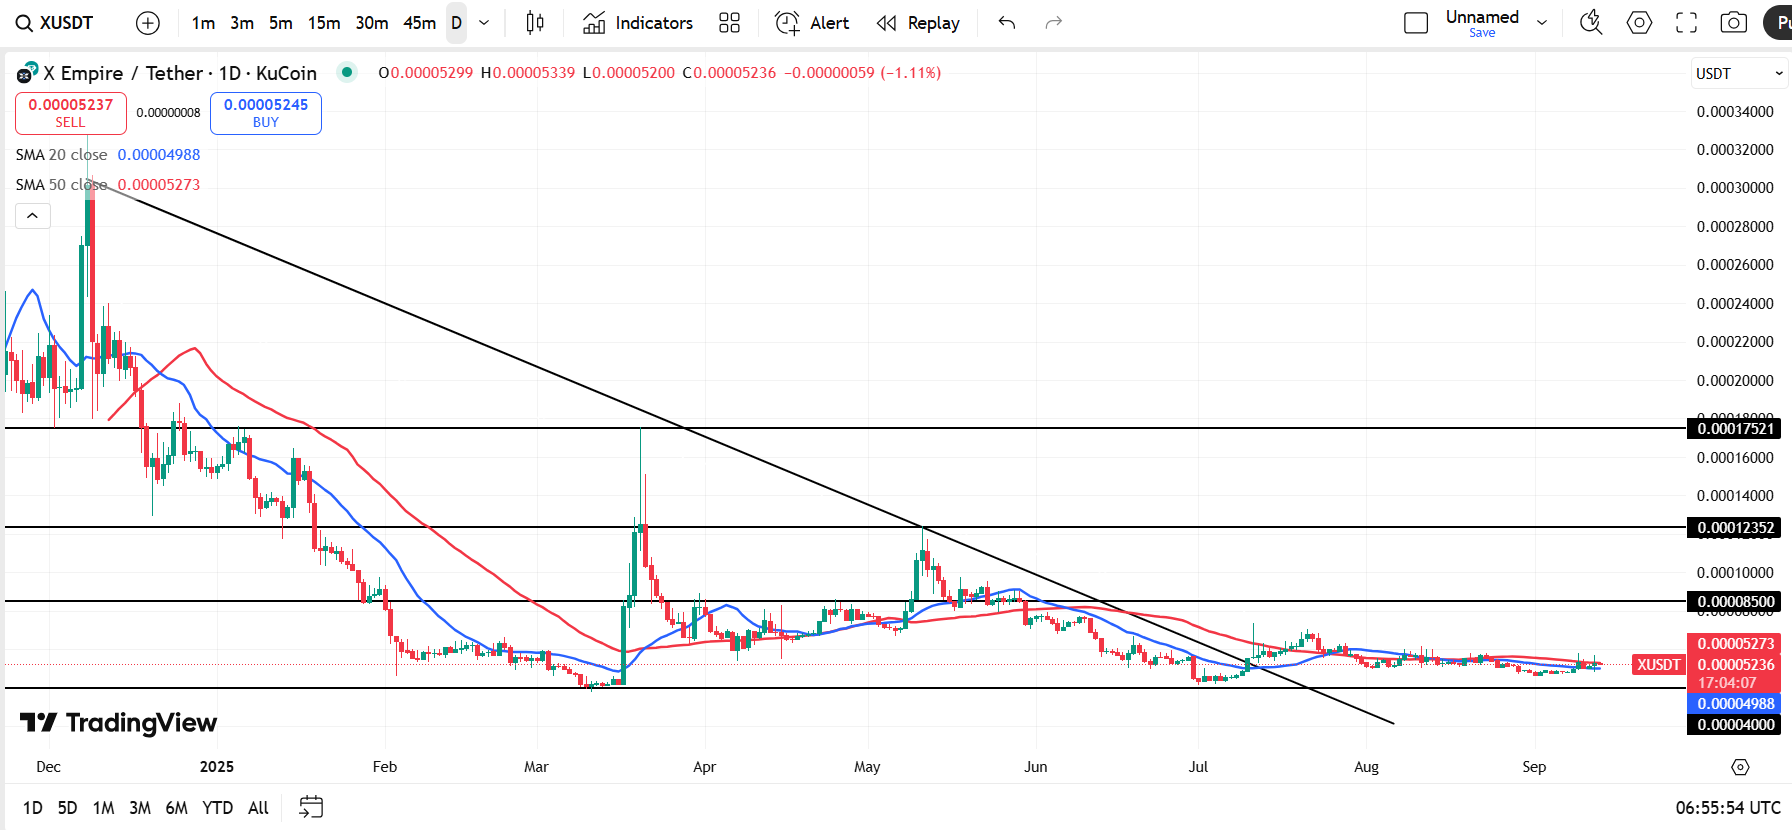
Task: Expand the Unnamed layout dropdown arrow
Action: pyautogui.click(x=1542, y=23)
